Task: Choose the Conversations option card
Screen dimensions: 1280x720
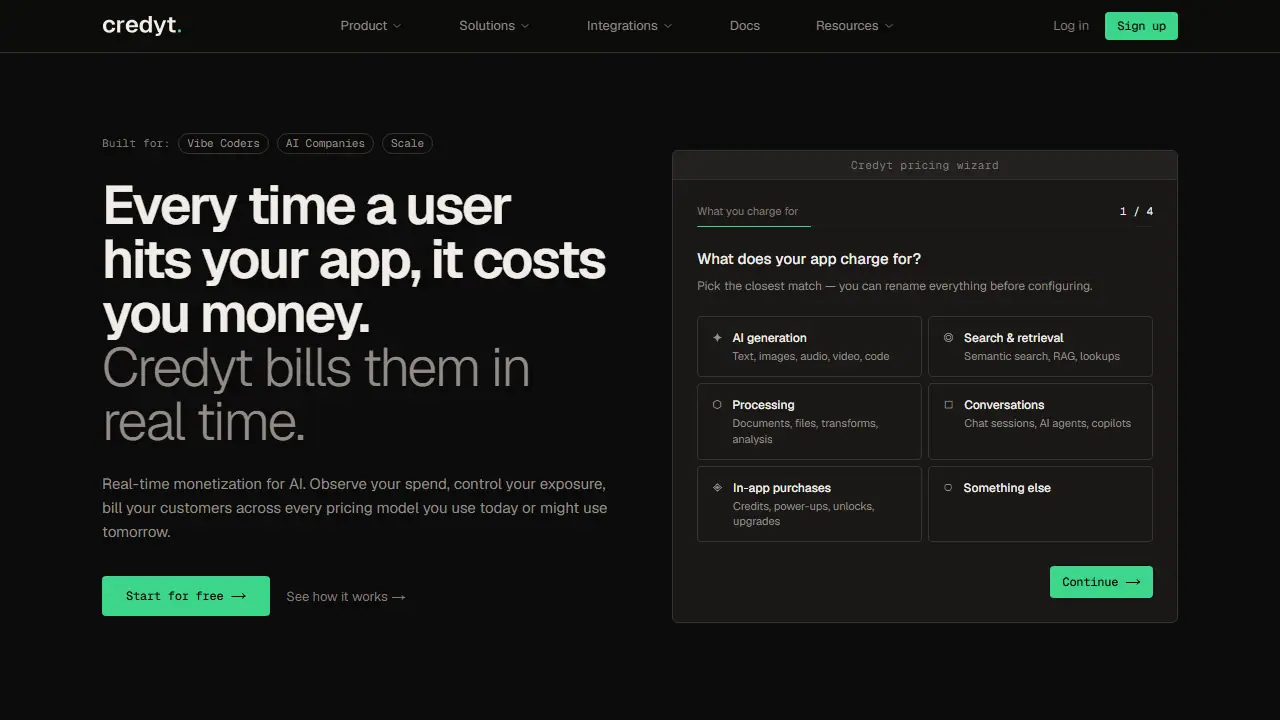Action: click(1040, 422)
